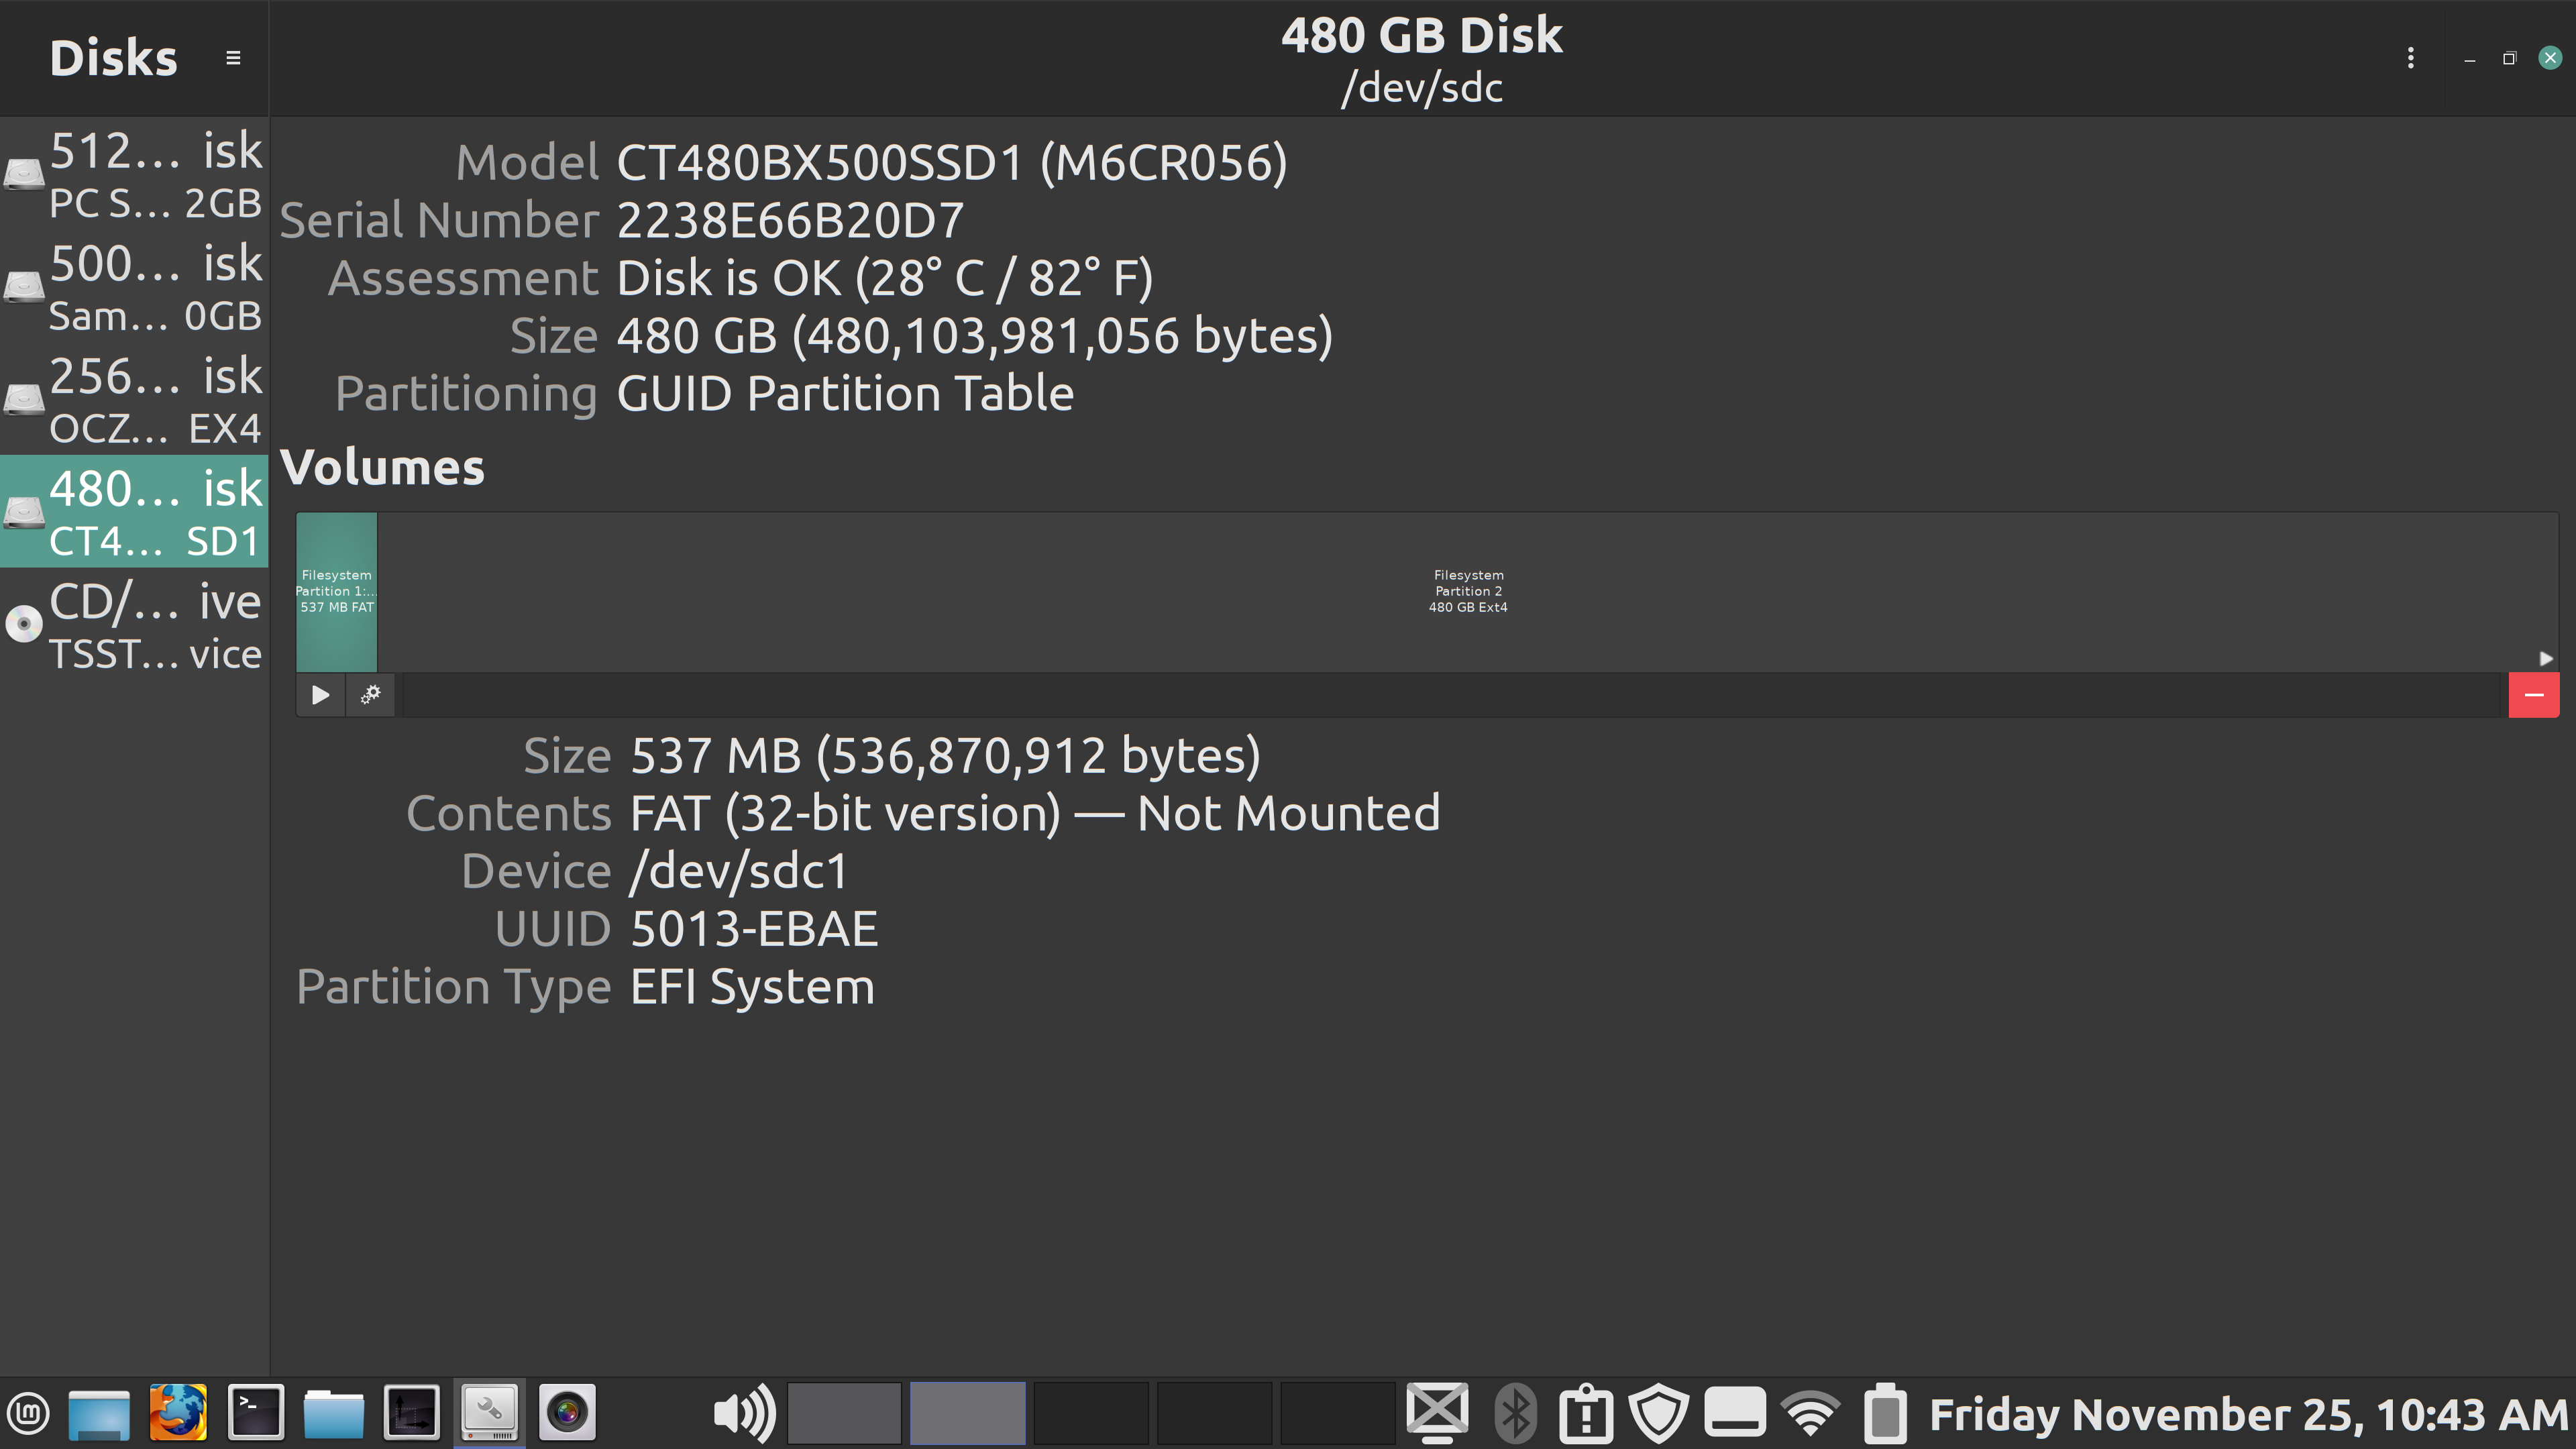Select the 512 GB PC S disk
2576x1449 pixels.
tap(134, 175)
